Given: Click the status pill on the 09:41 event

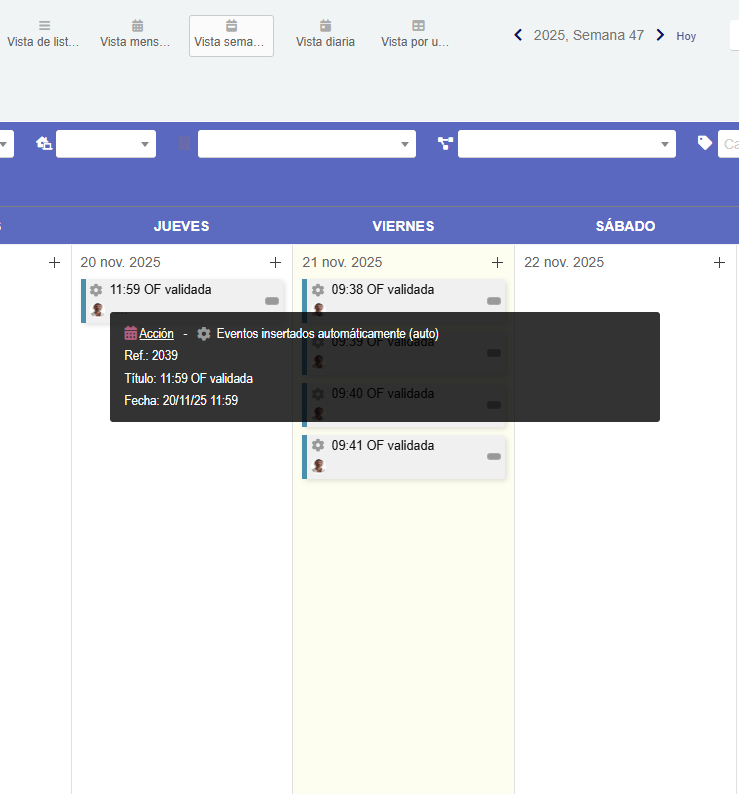Looking at the screenshot, I should (x=493, y=457).
